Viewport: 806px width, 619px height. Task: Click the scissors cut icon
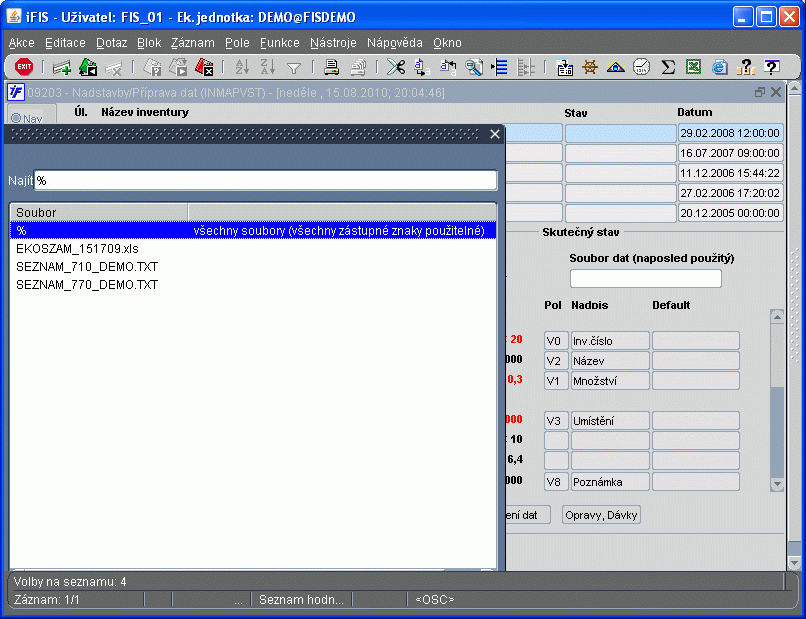[x=396, y=67]
